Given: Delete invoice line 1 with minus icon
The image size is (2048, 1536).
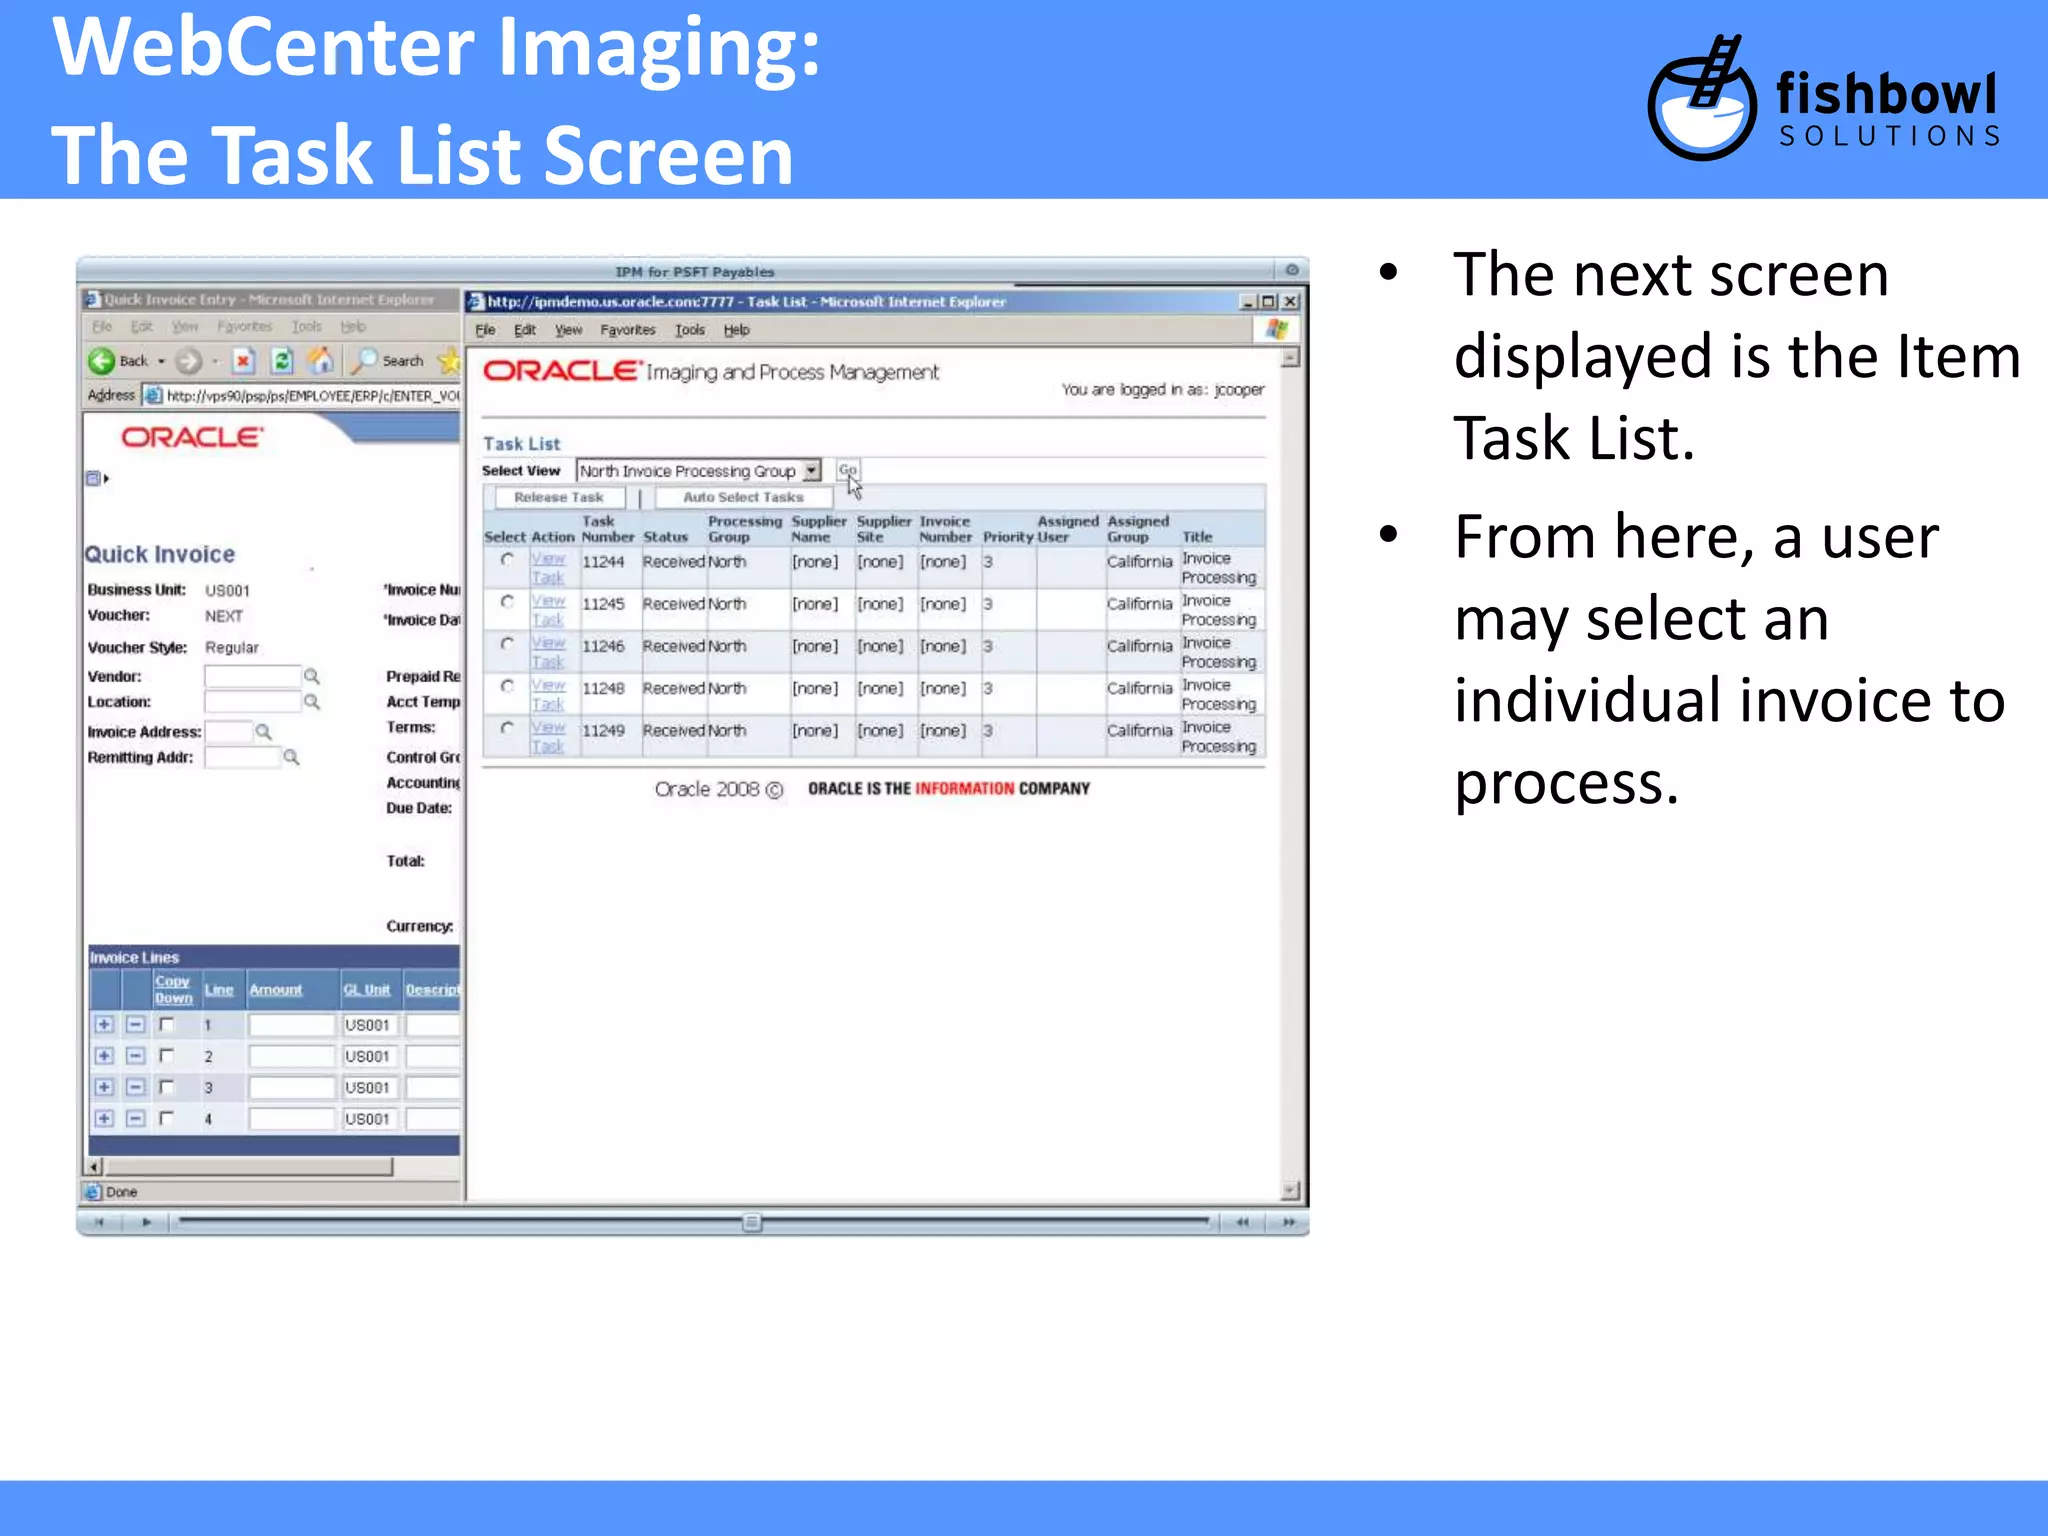Looking at the screenshot, I should coord(136,1025).
